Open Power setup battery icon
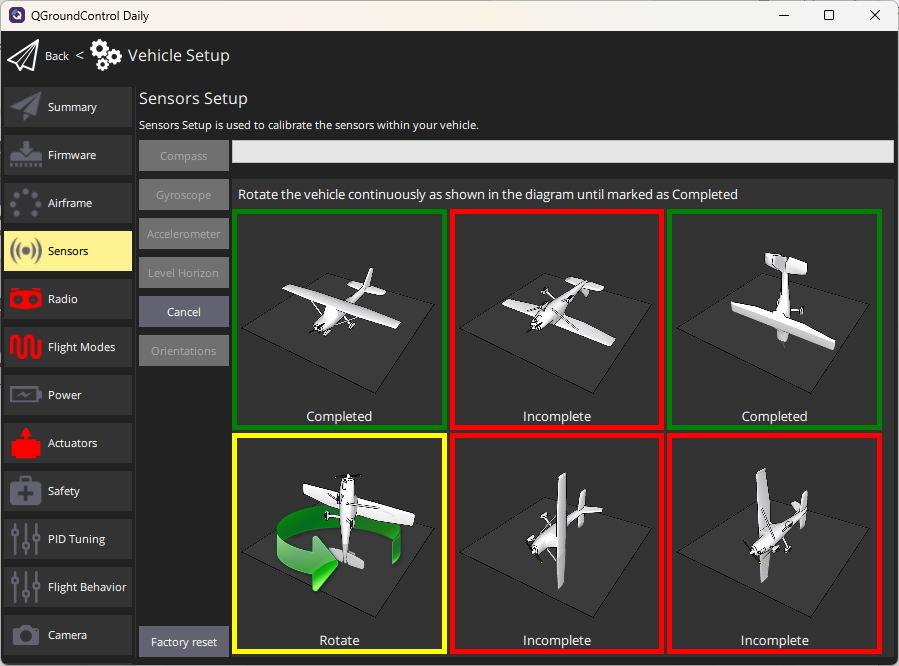The image size is (899, 666). [x=26, y=395]
